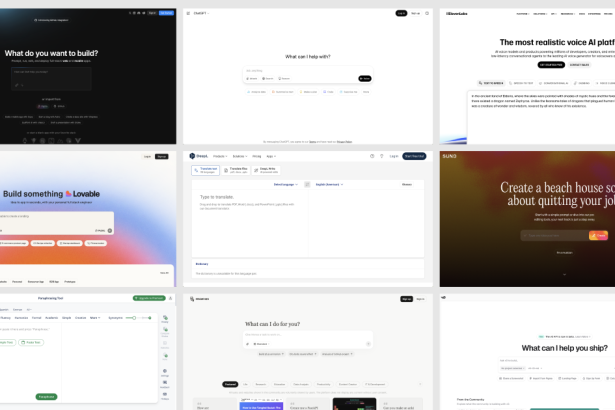Click the Manus logo
615x410 pixels.
199,299
